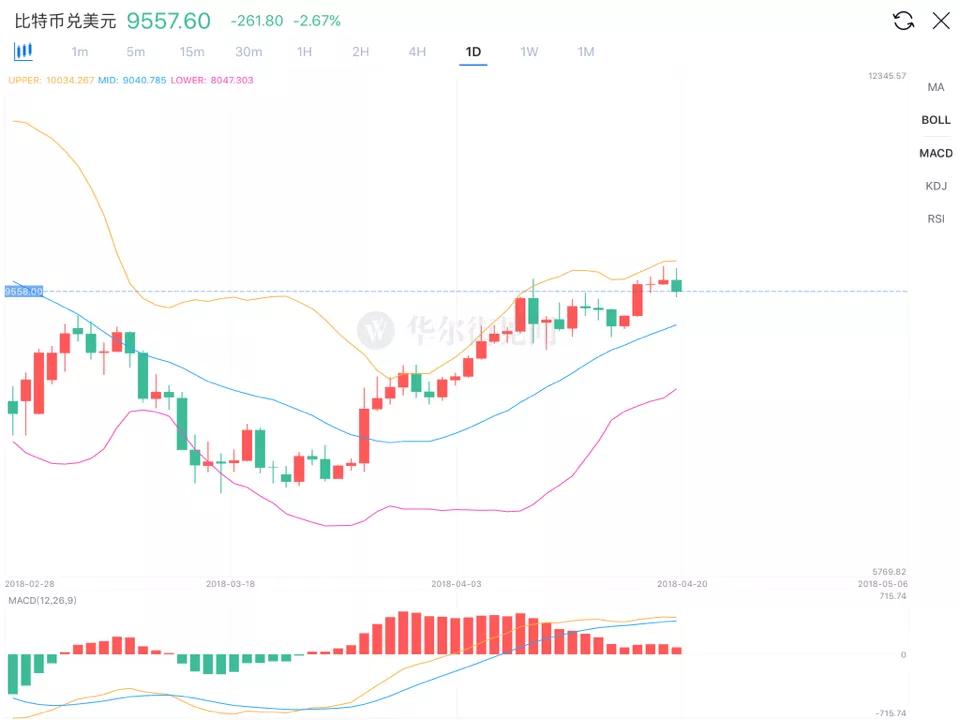Enable the RSI indicator
960x720 pixels.
click(x=936, y=219)
